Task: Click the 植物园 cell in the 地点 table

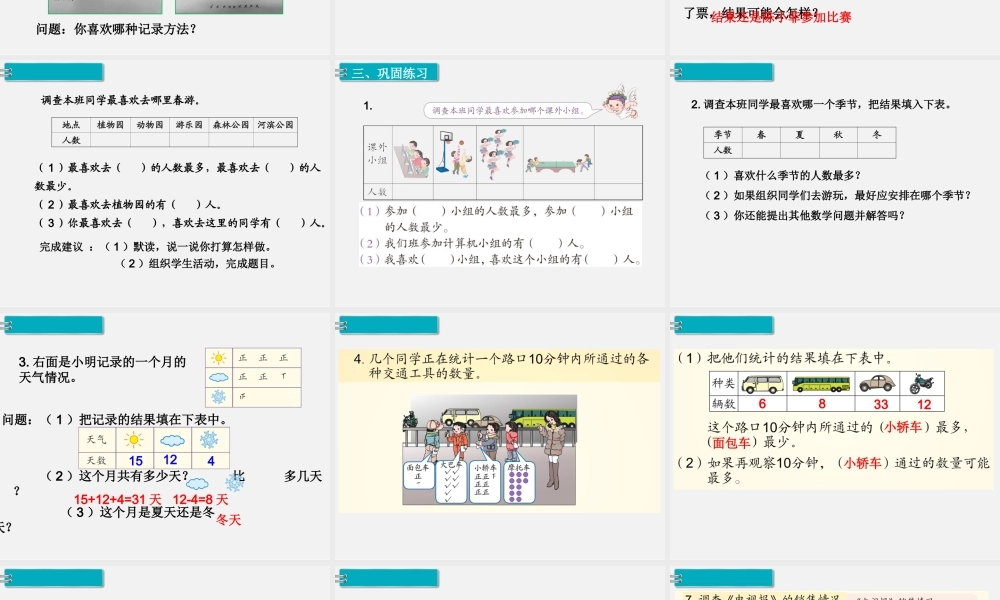Action: 110,125
